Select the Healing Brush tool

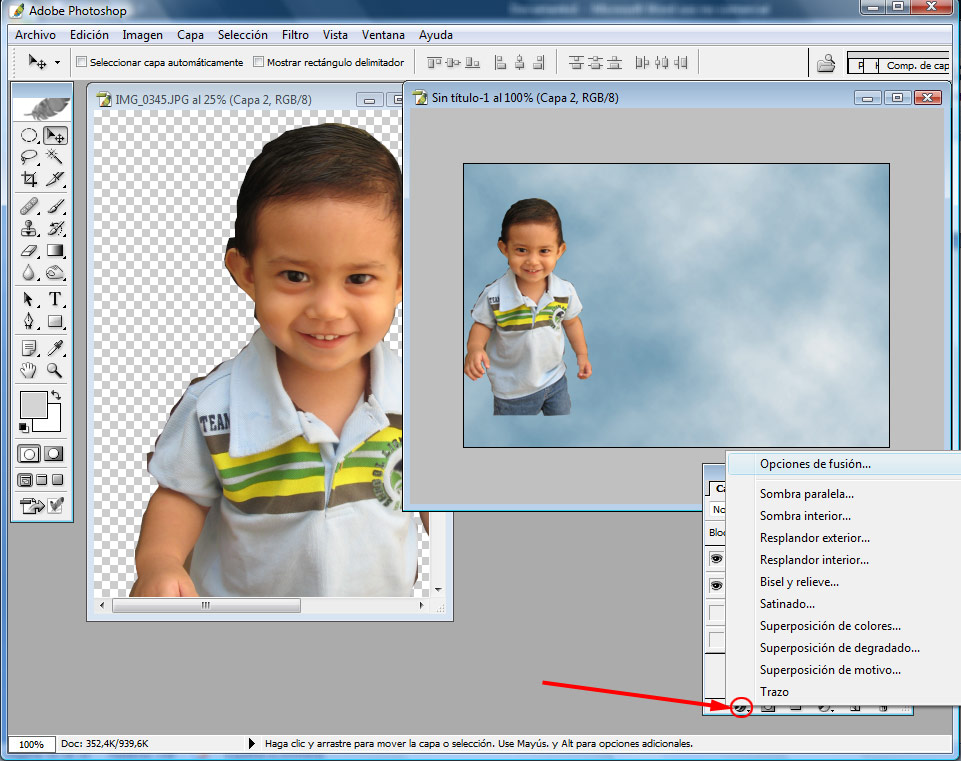(x=29, y=206)
